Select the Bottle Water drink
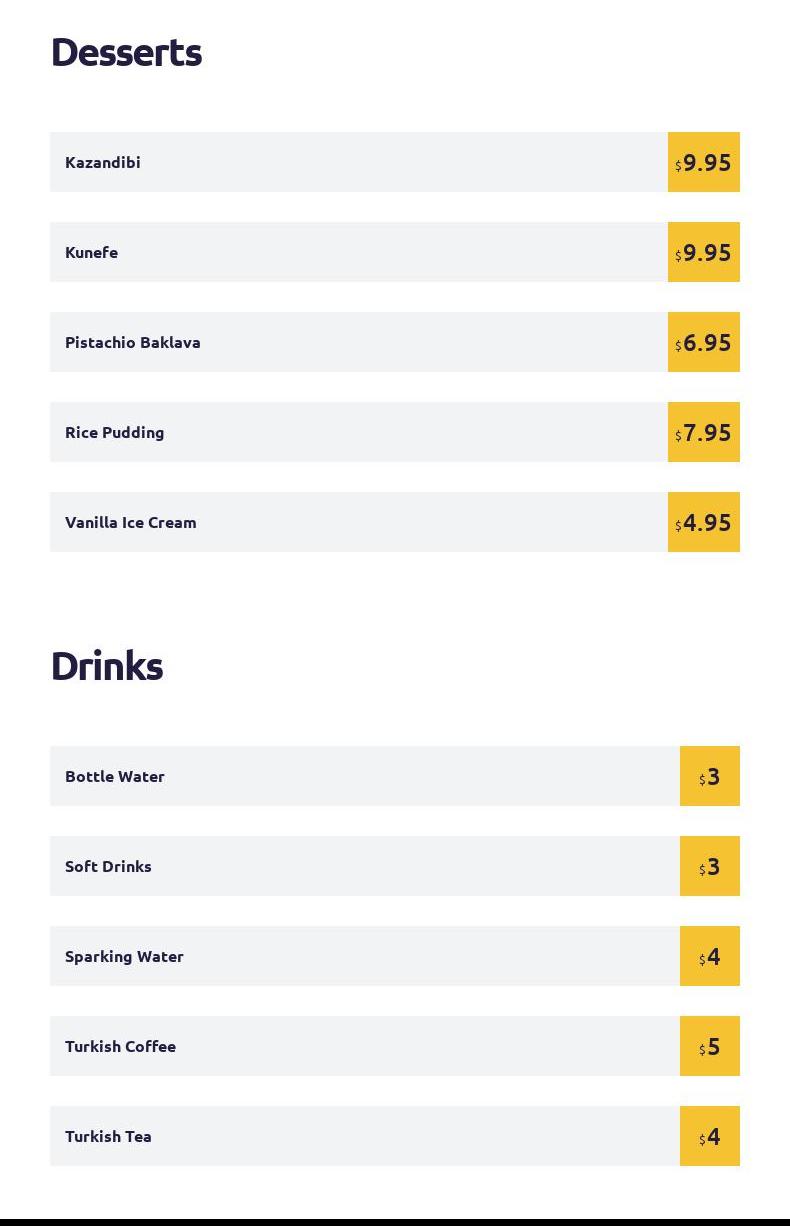 [115, 776]
